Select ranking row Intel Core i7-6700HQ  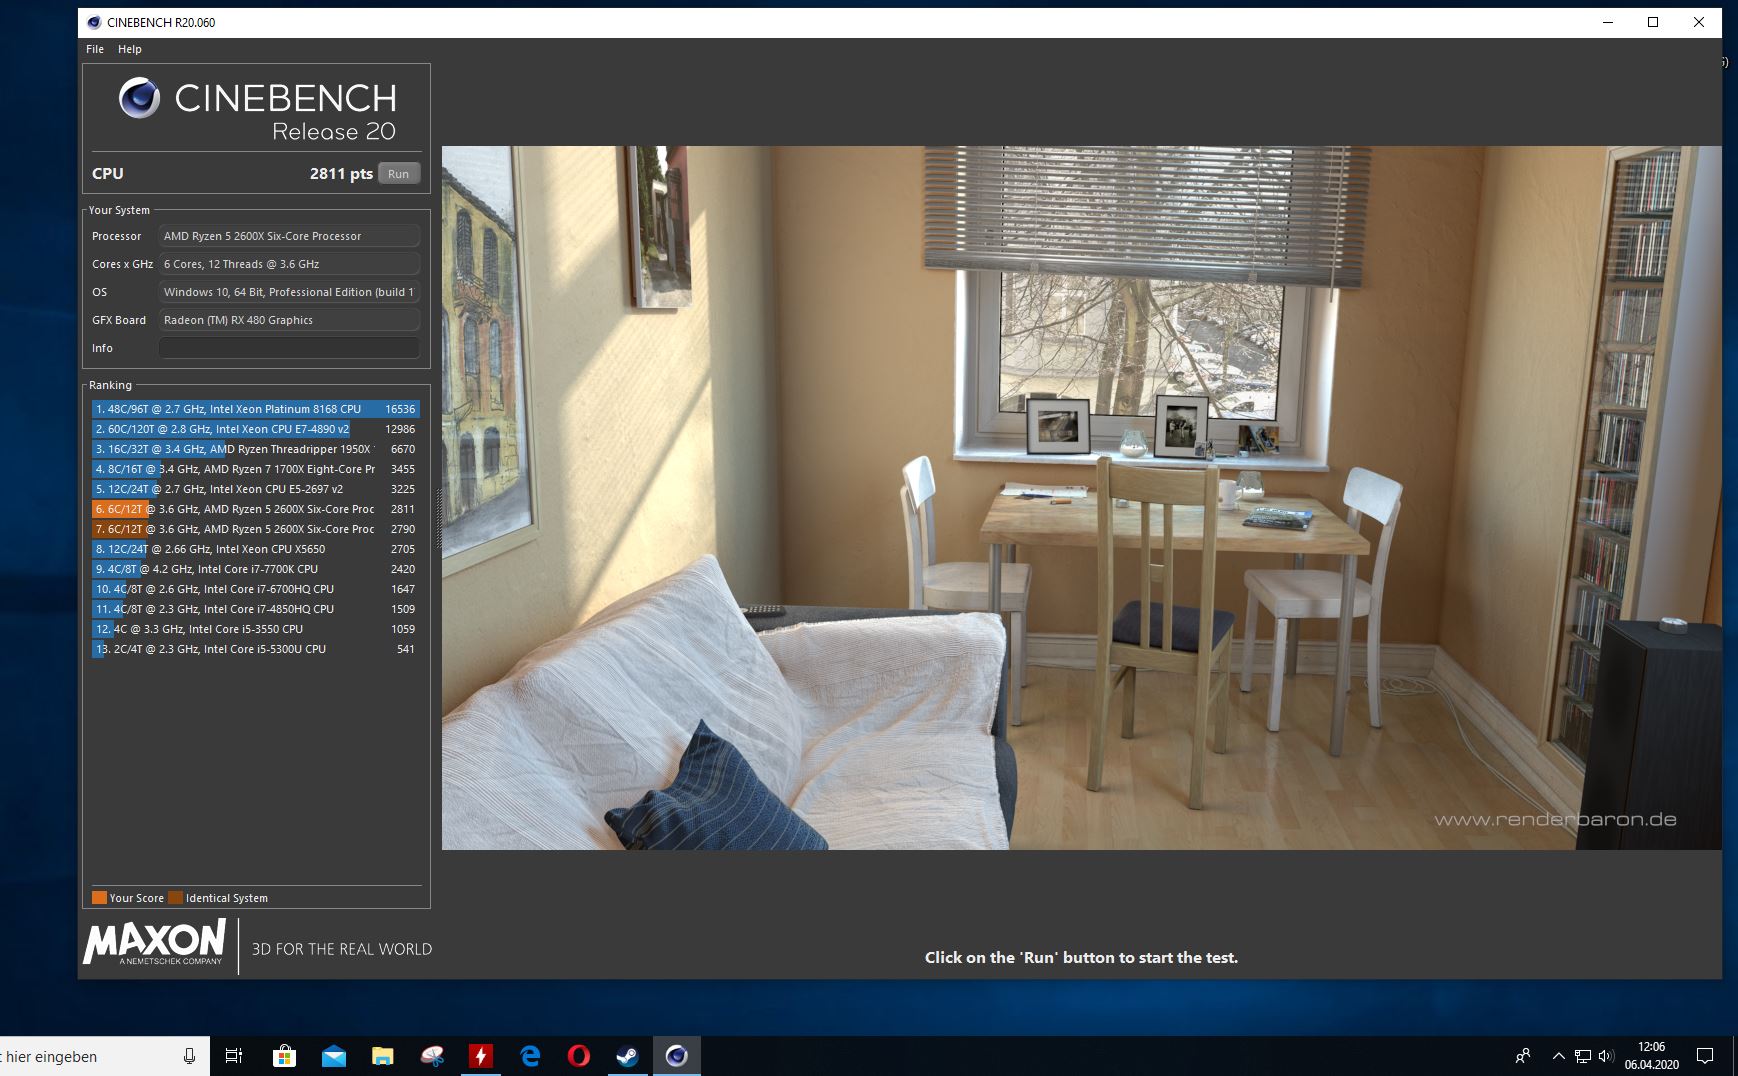pos(256,589)
